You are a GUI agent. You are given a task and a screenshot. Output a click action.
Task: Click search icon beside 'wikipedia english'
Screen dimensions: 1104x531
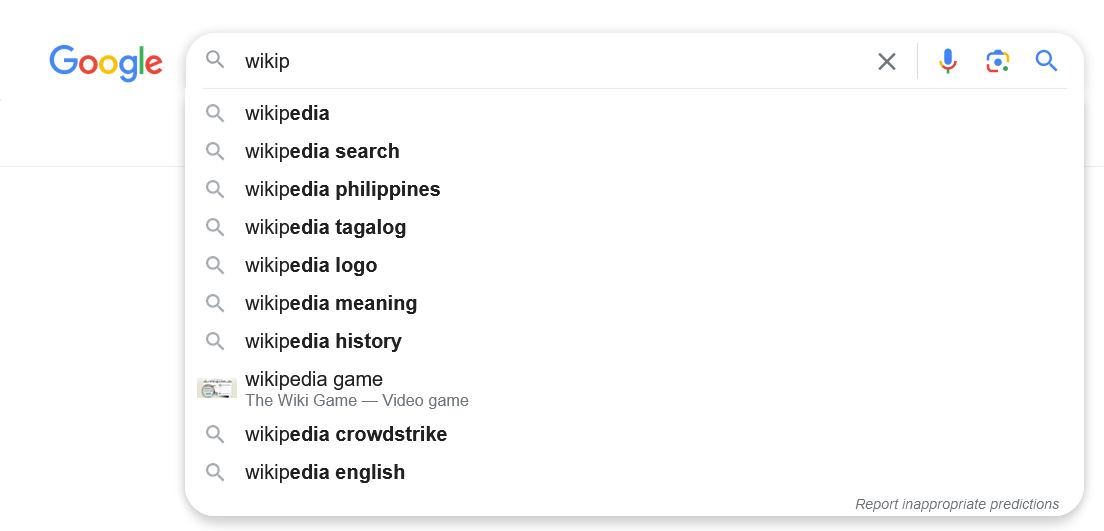point(215,472)
